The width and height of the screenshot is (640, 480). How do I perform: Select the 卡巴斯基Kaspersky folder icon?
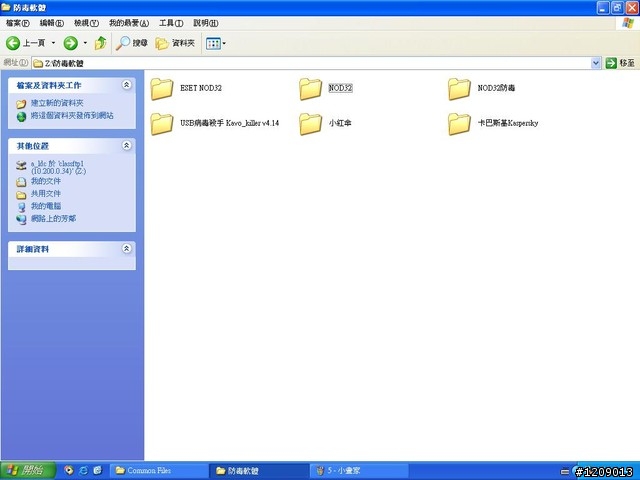pos(459,124)
